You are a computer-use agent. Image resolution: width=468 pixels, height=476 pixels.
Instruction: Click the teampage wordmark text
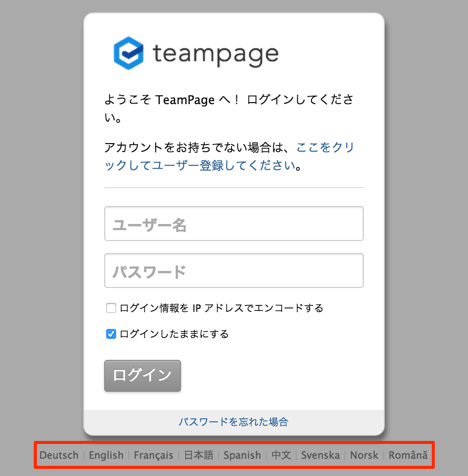[216, 55]
